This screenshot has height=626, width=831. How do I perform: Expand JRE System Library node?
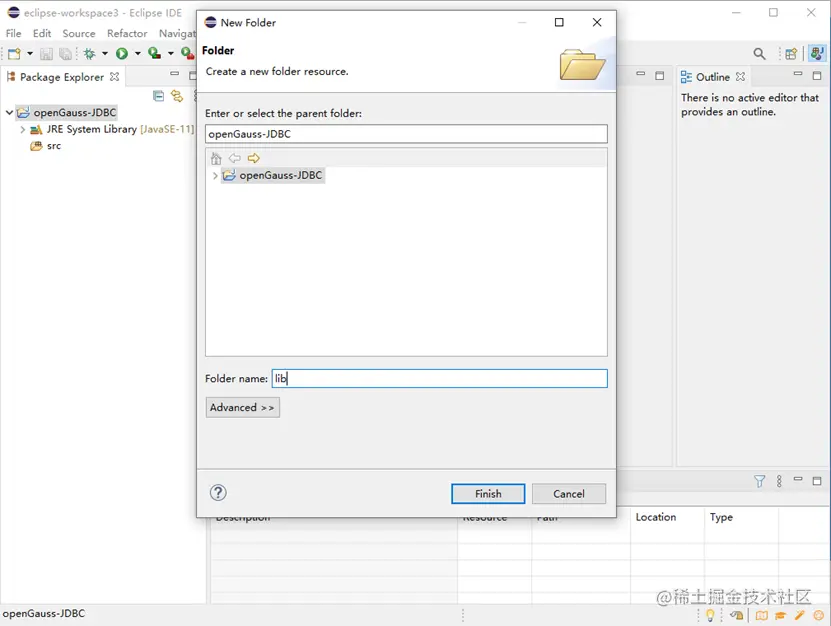22,129
